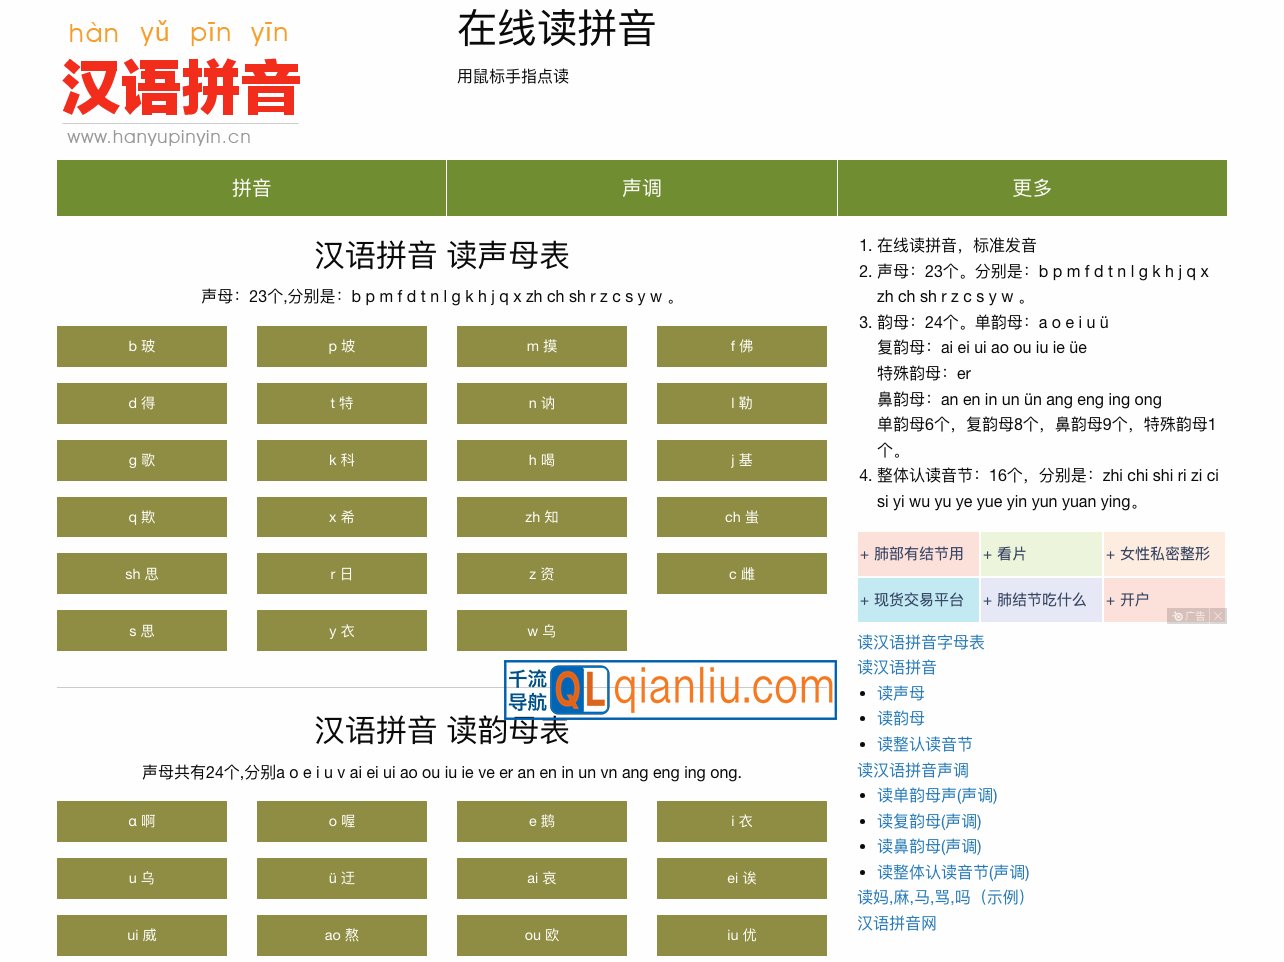This screenshot has width=1284, height=962.
Task: Open the 更多 menu
Action: point(1031,188)
